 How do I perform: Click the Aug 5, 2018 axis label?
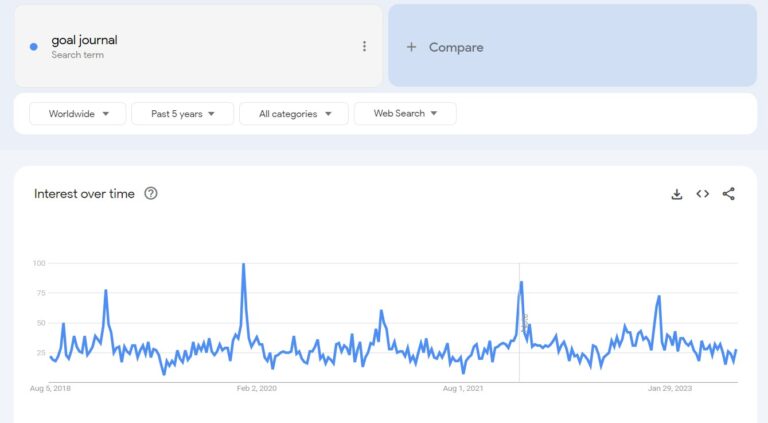[52, 389]
